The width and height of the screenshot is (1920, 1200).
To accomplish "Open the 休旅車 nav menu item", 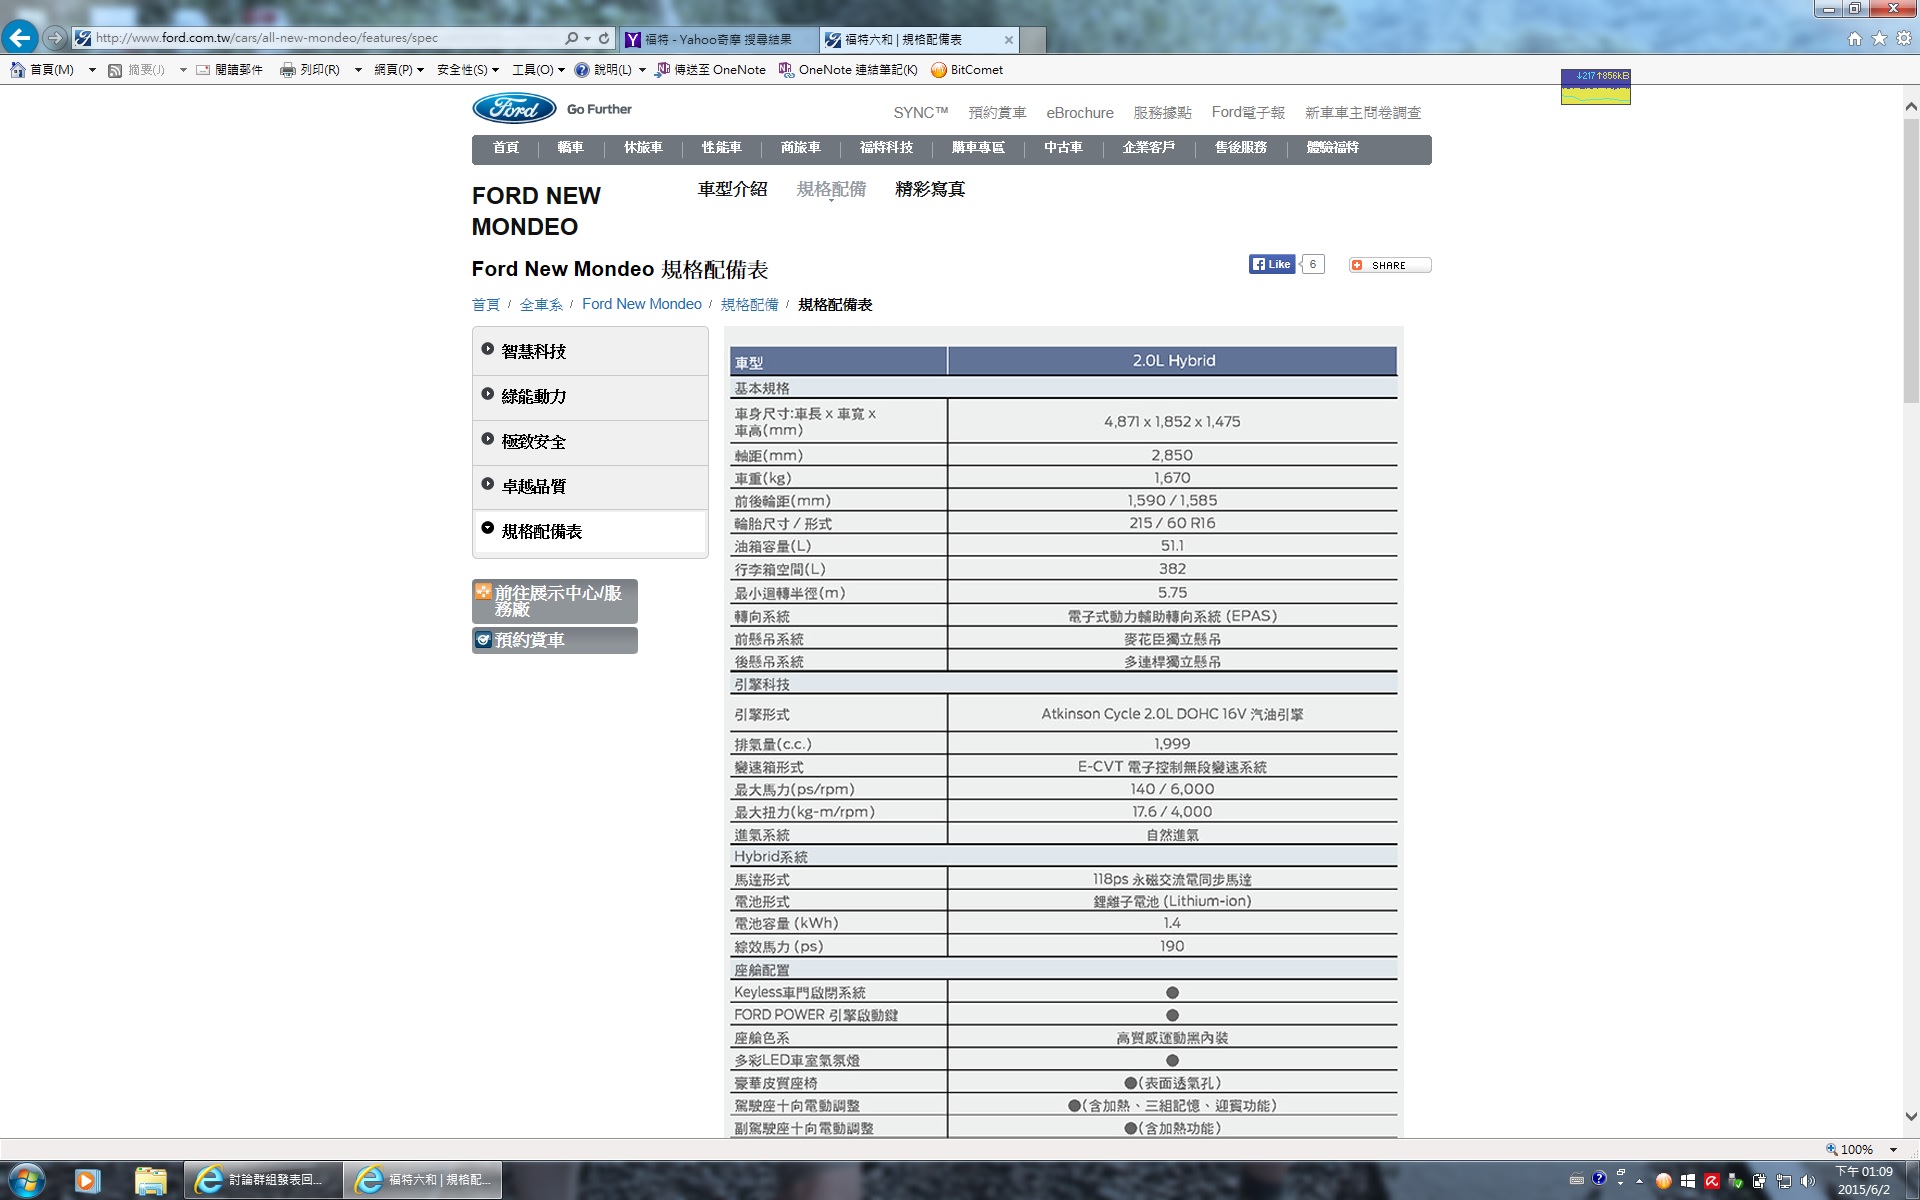I will (x=643, y=148).
